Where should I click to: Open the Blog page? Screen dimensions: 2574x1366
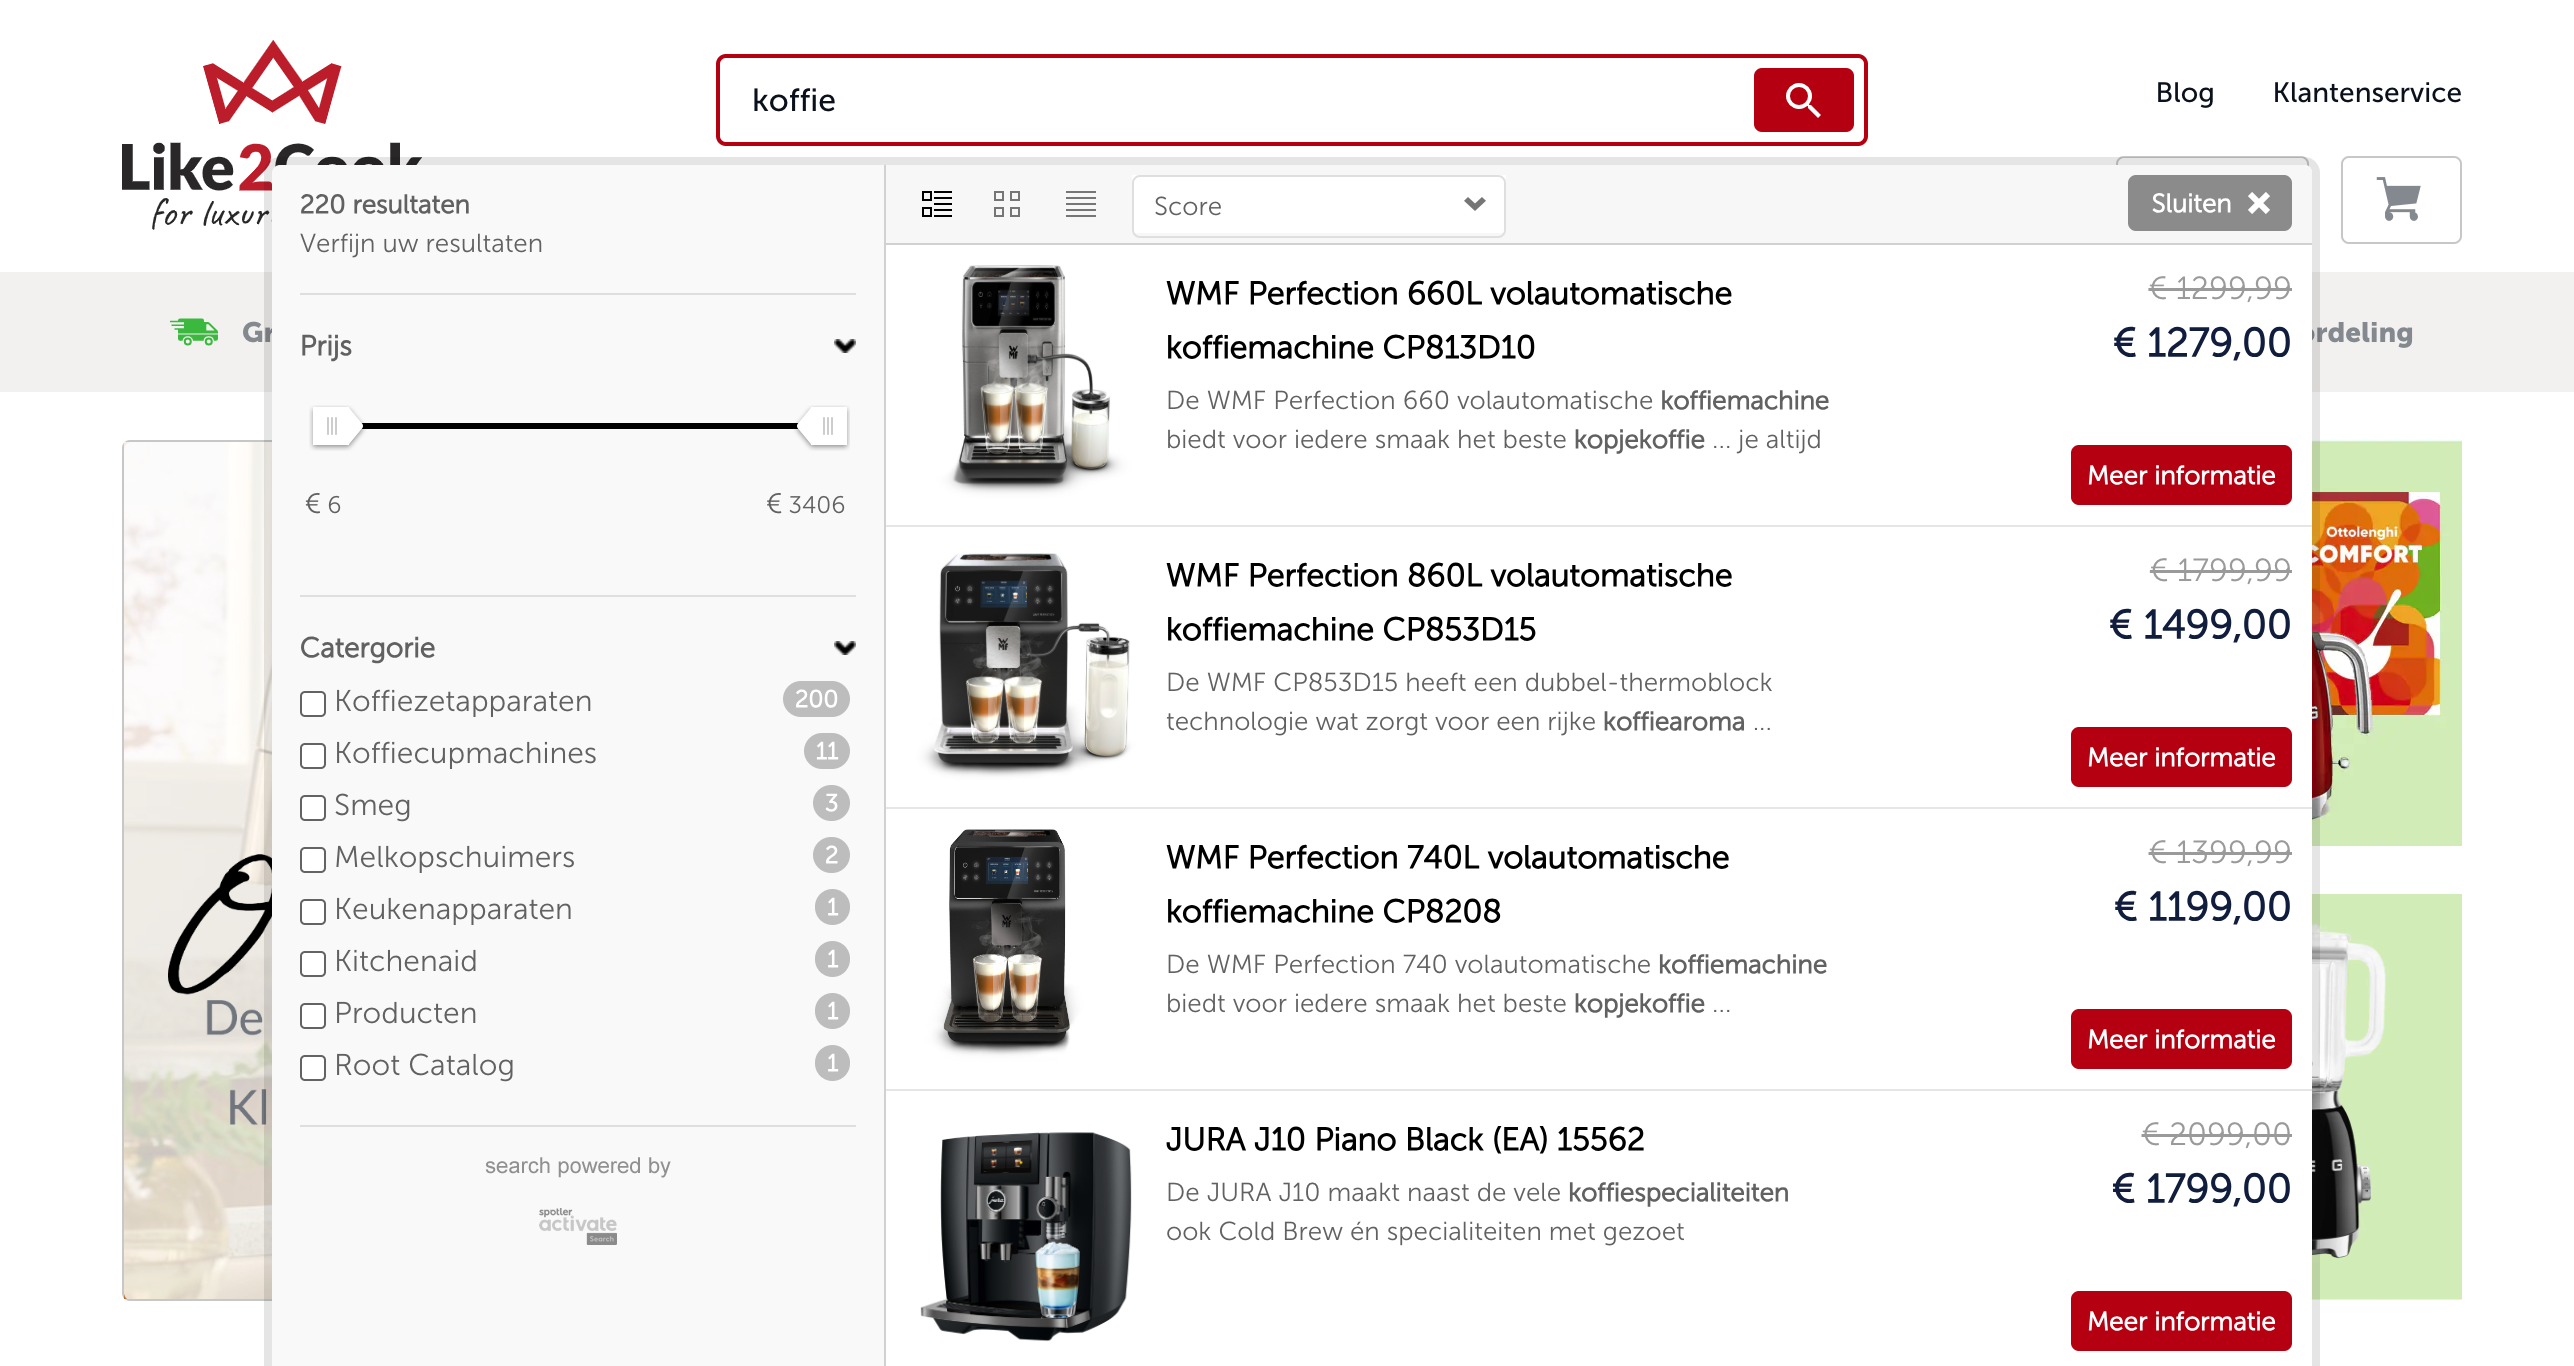click(x=2184, y=93)
